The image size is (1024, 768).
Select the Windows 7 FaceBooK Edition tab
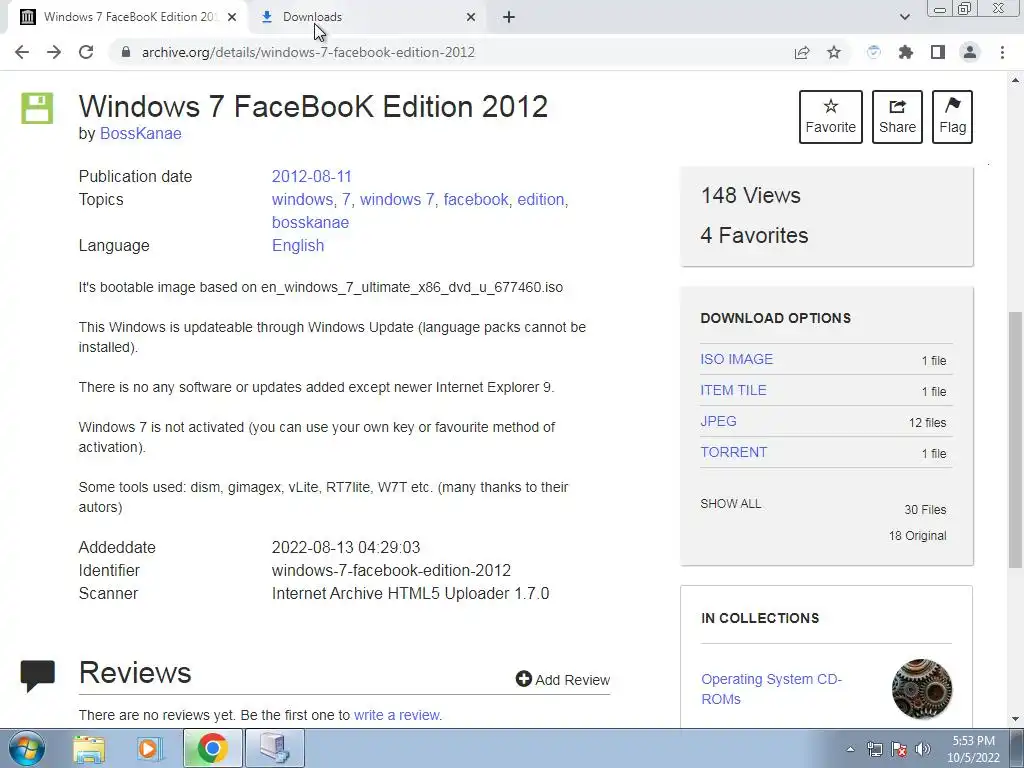pos(127,17)
